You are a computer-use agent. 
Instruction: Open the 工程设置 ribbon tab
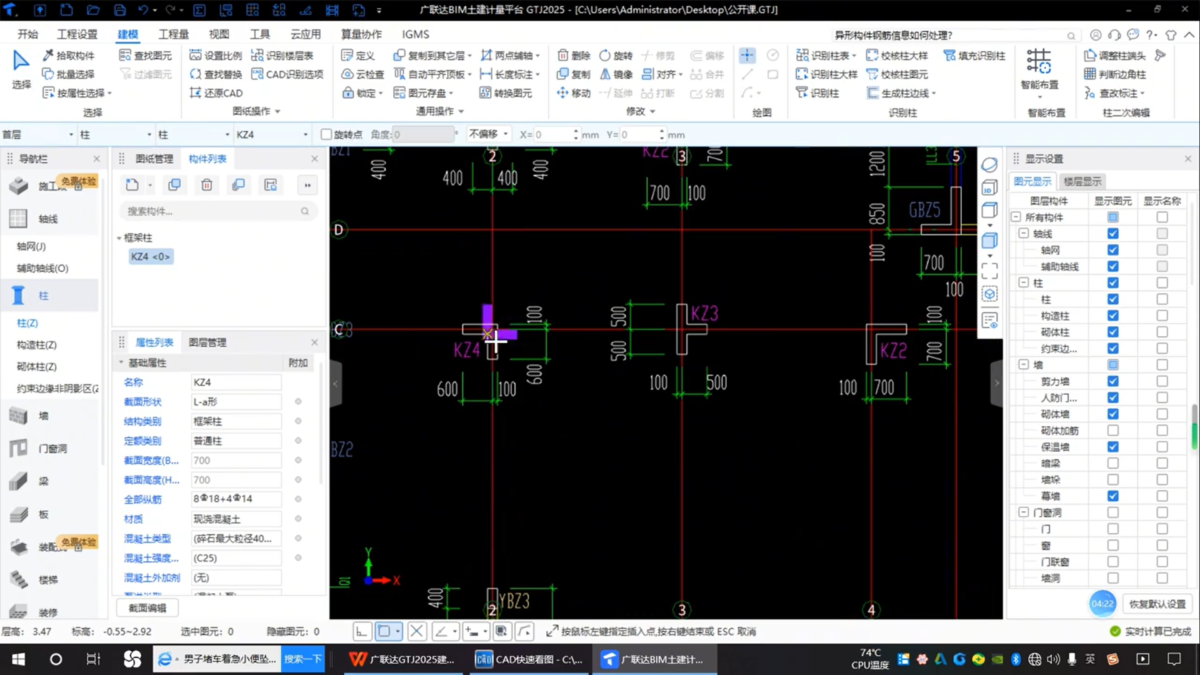point(77,34)
